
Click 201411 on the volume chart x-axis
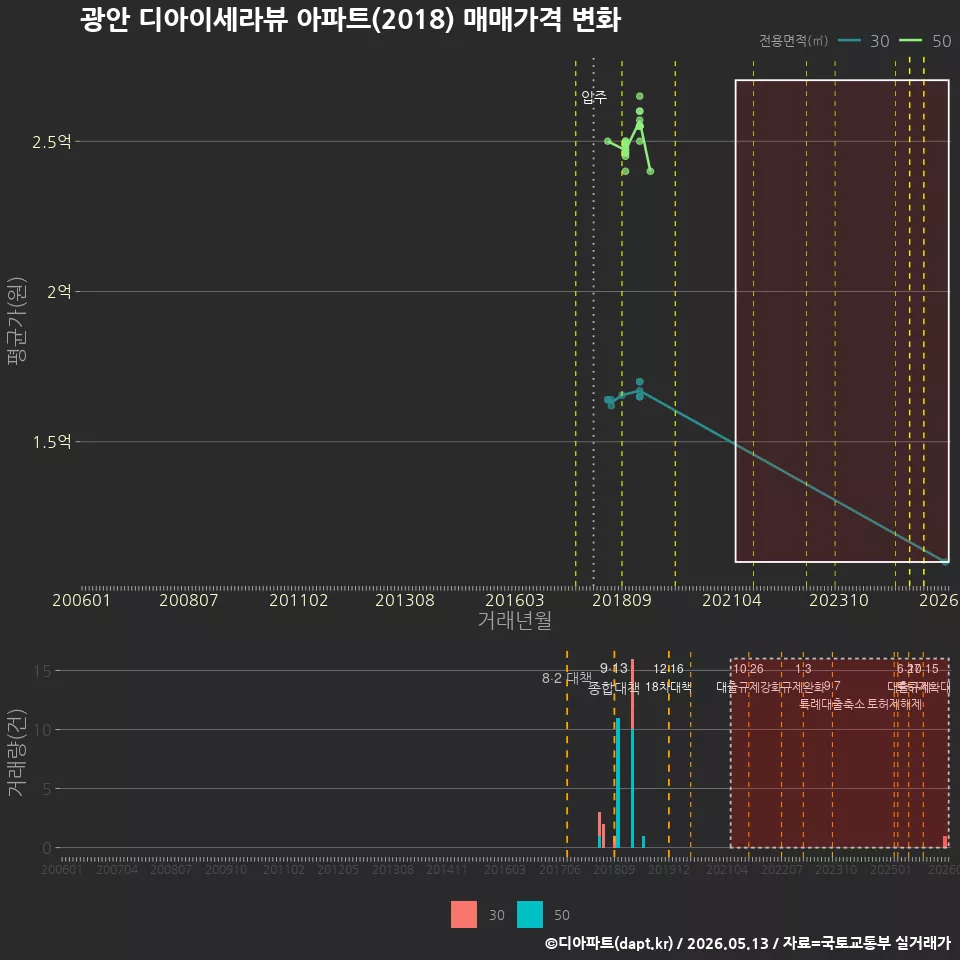pyautogui.click(x=447, y=869)
